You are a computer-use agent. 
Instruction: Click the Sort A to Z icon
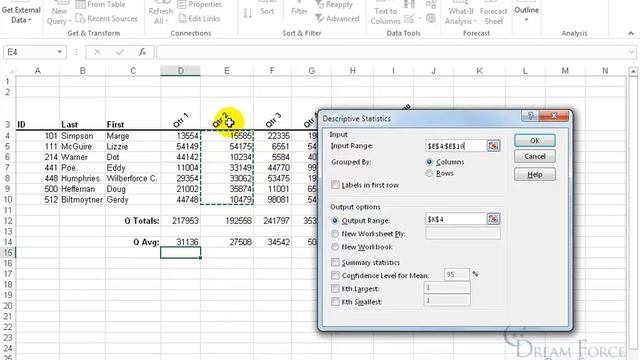pos(248,13)
